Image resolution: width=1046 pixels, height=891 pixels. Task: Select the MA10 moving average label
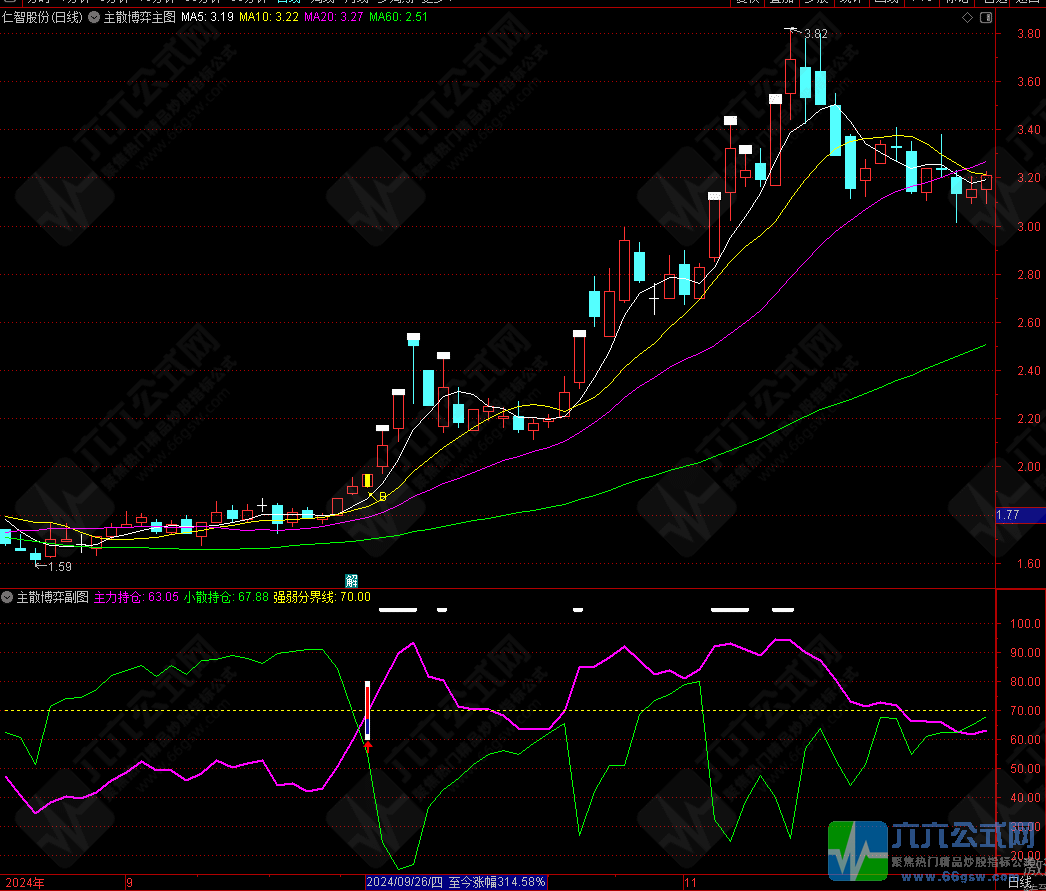pos(269,17)
